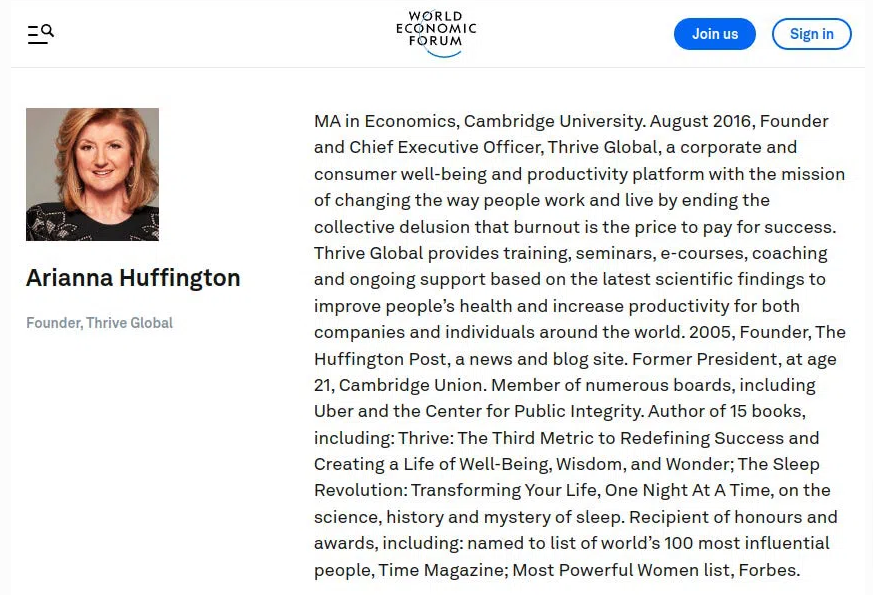The width and height of the screenshot is (873, 595).
Task: Click 'Author of 15 books' text
Action: pos(727,411)
